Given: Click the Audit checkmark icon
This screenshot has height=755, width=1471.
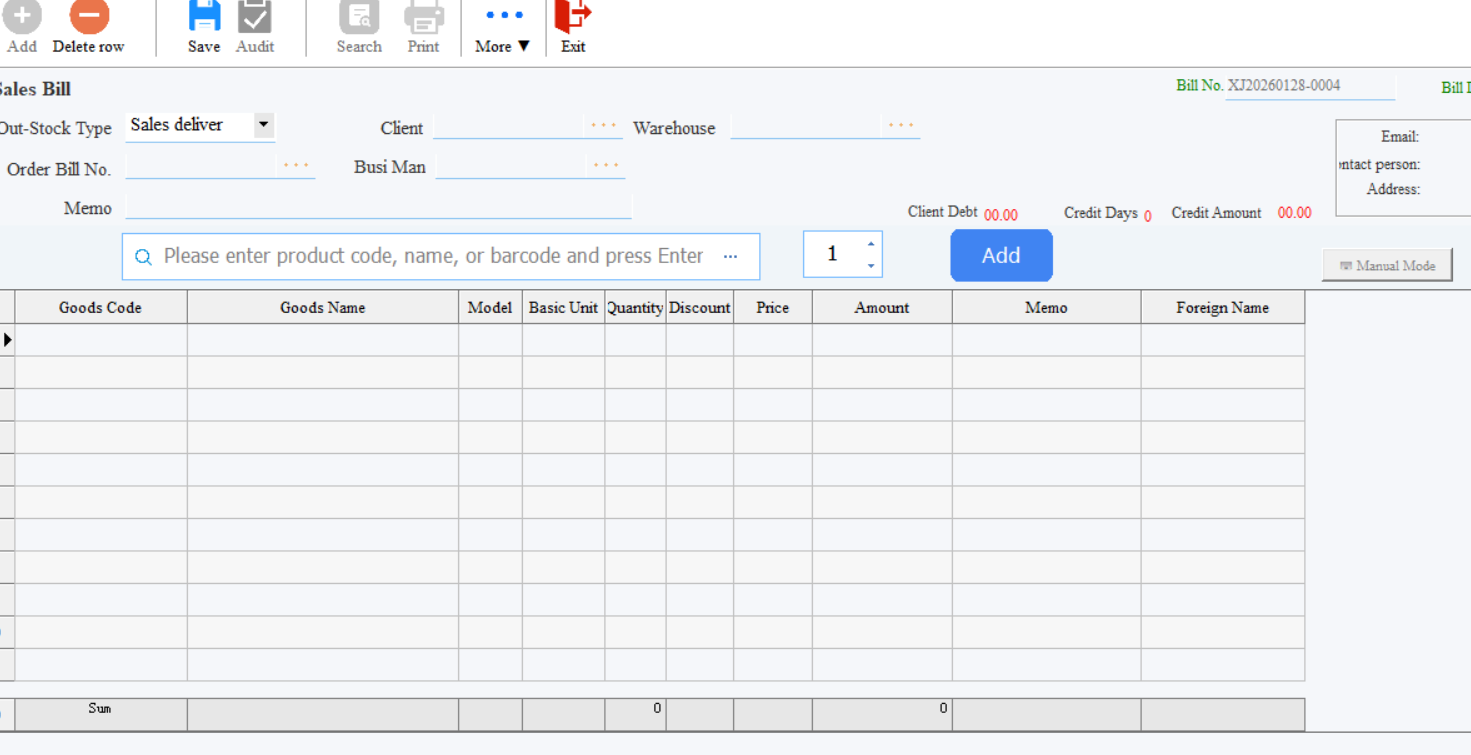Looking at the screenshot, I should pos(255,17).
